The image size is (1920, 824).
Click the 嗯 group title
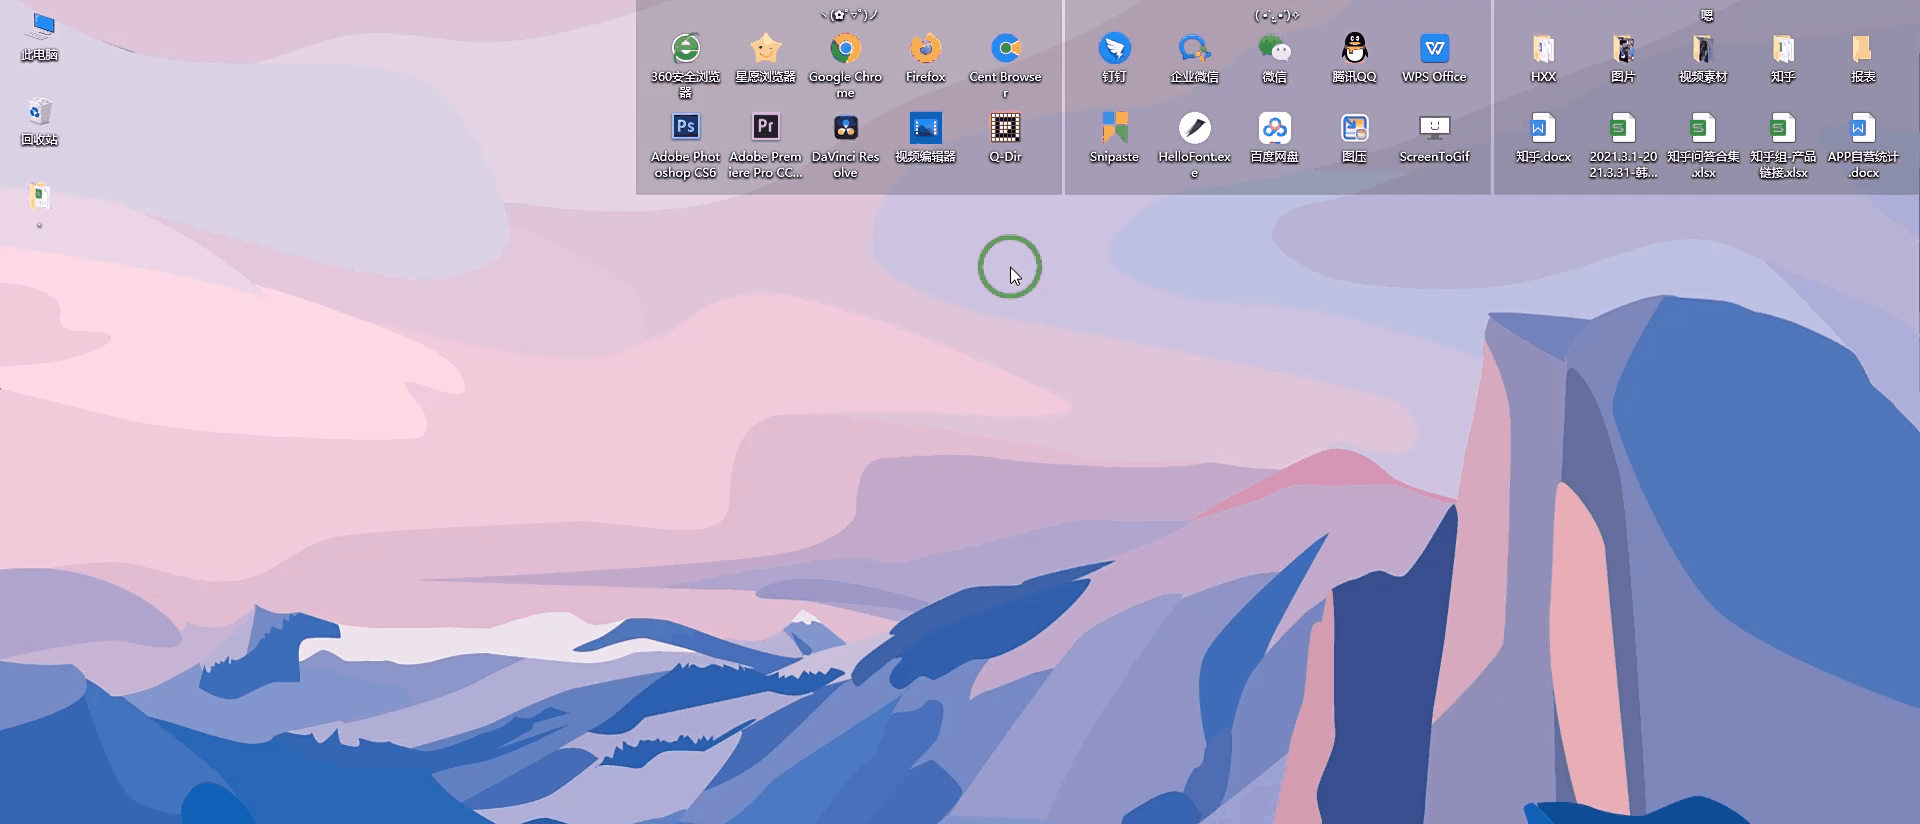coord(1707,15)
